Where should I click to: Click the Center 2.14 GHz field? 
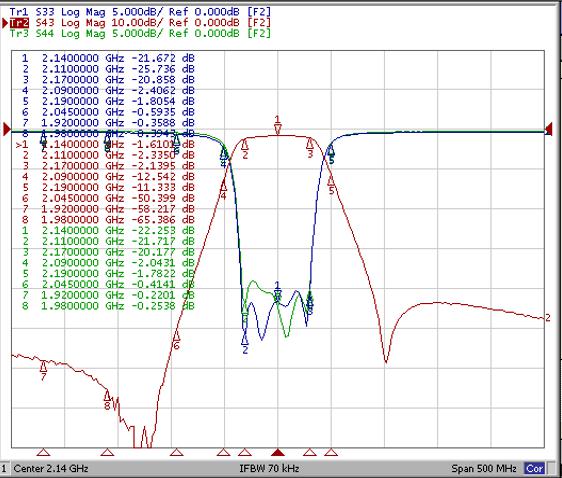tap(51, 468)
